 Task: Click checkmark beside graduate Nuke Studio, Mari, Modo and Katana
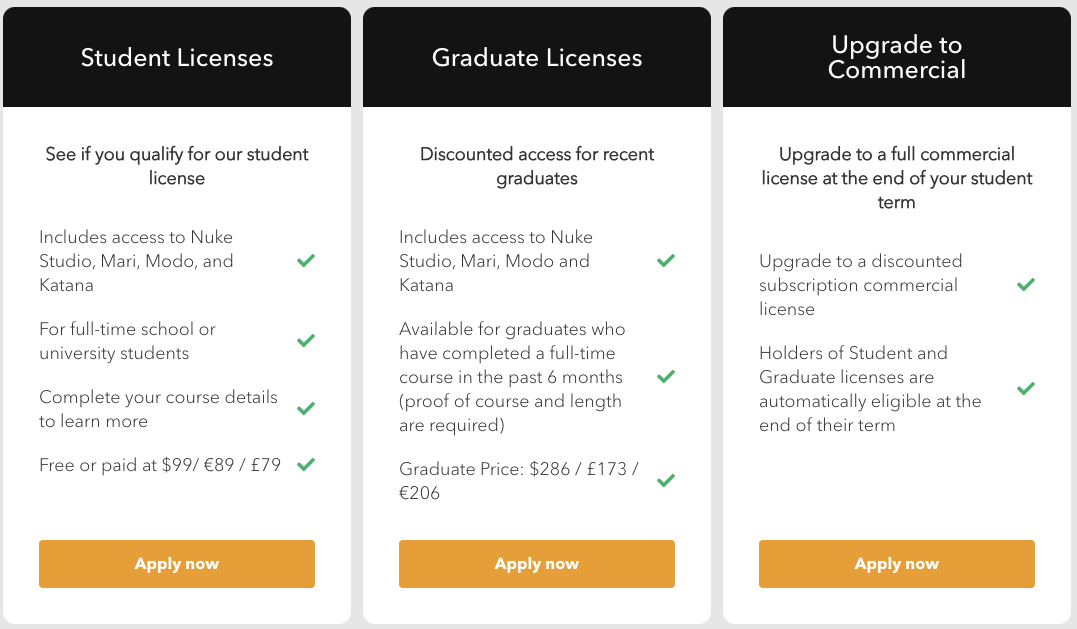666,260
